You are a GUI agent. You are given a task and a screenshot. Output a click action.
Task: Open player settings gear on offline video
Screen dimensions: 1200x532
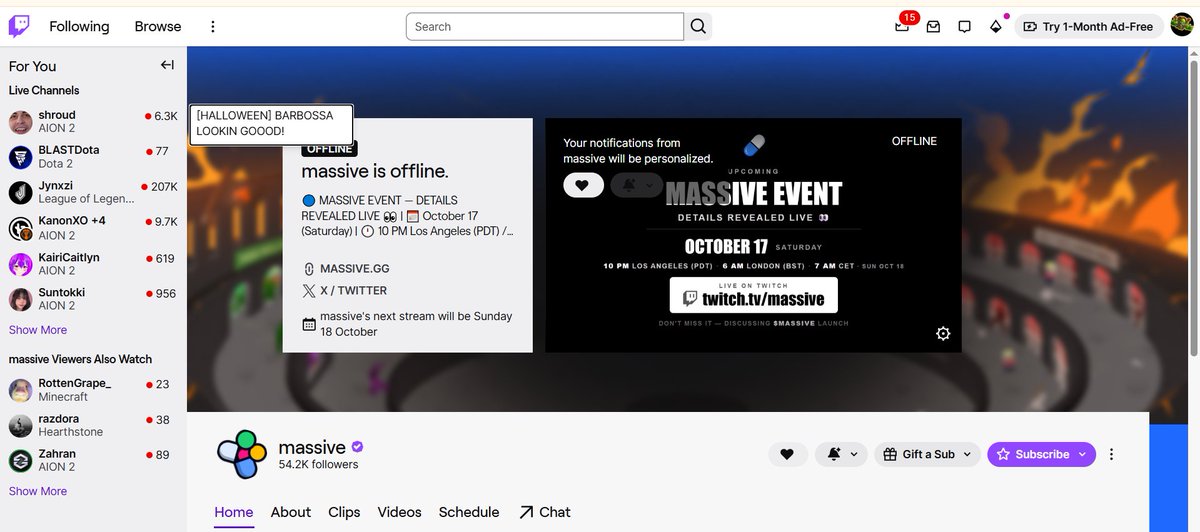coord(943,334)
